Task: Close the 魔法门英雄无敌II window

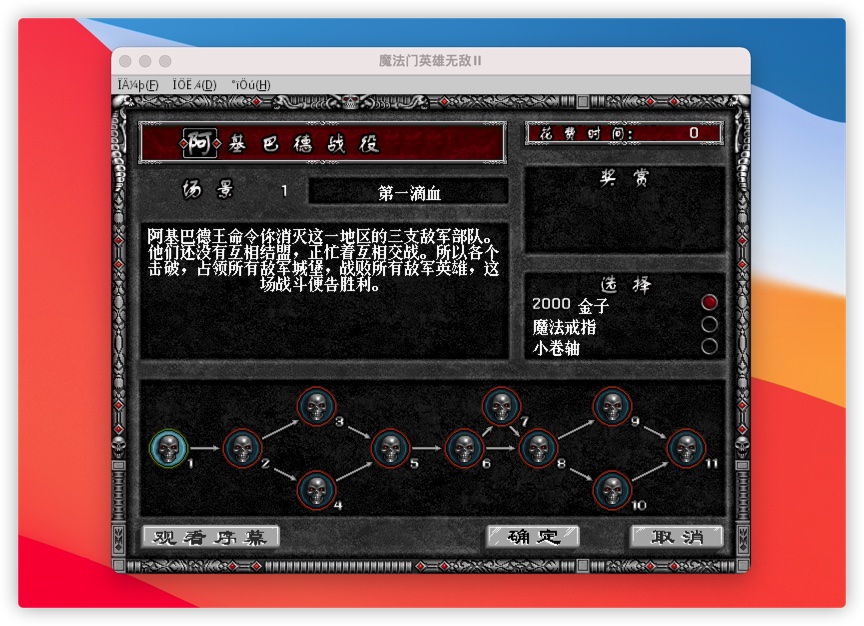Action: click(126, 61)
